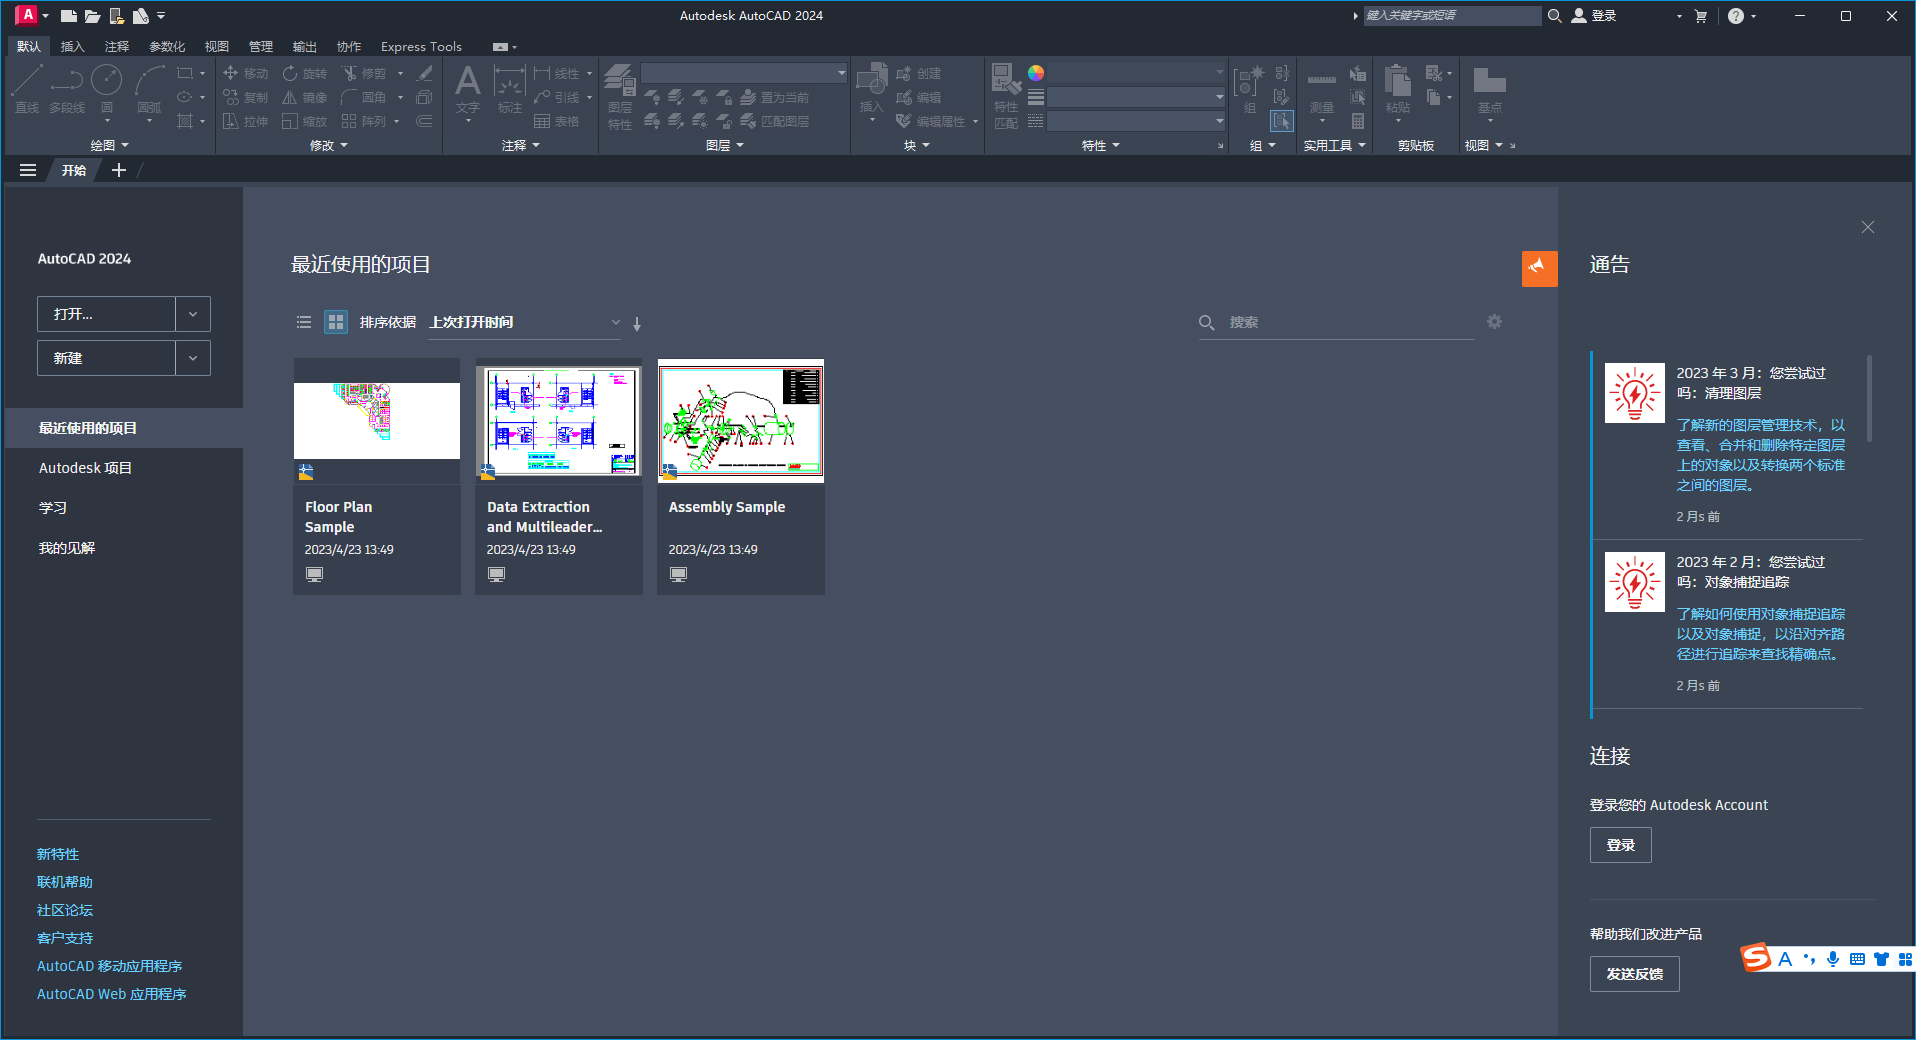Expand the 新建 dropdown arrow
The height and width of the screenshot is (1040, 1916).
pyautogui.click(x=193, y=358)
